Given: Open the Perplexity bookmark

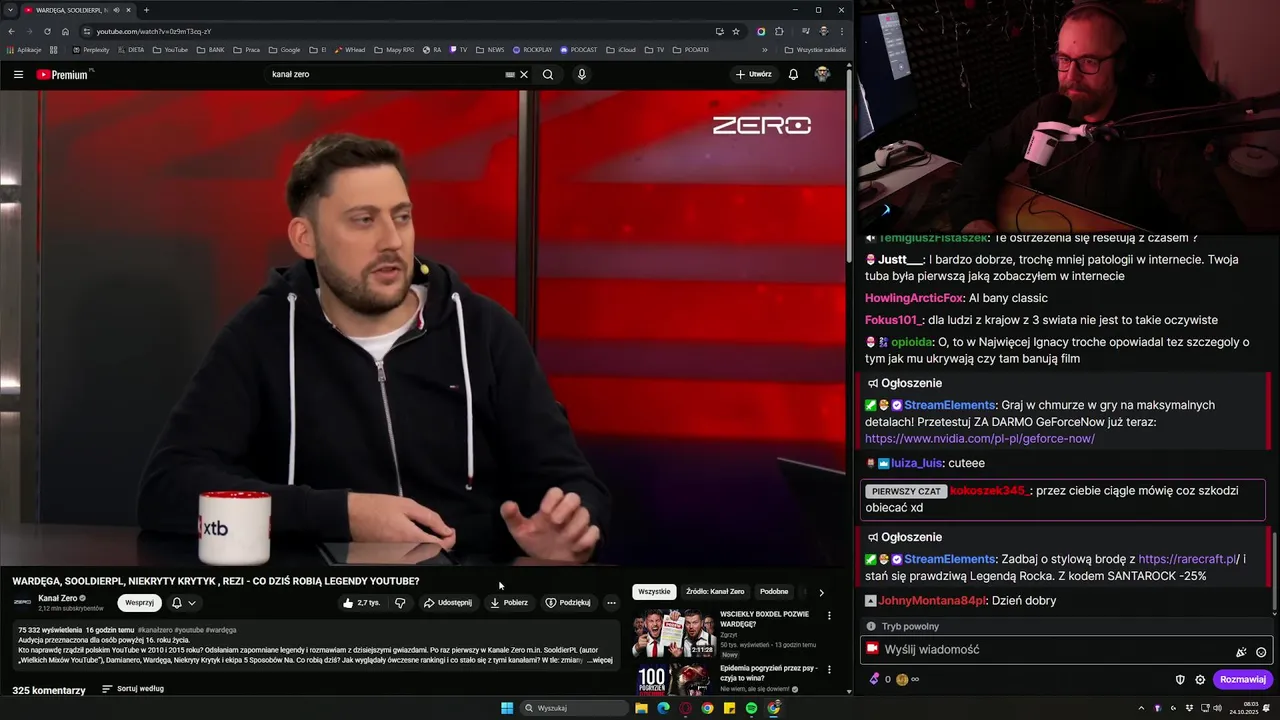Looking at the screenshot, I should 91,50.
